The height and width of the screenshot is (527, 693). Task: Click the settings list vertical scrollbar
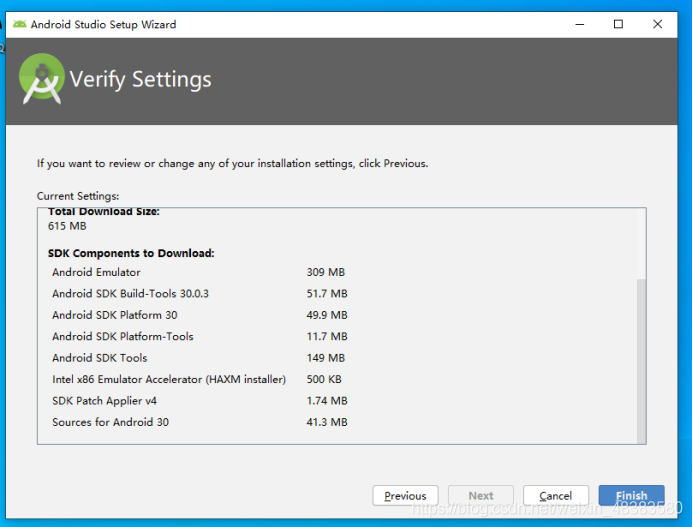tap(641, 360)
